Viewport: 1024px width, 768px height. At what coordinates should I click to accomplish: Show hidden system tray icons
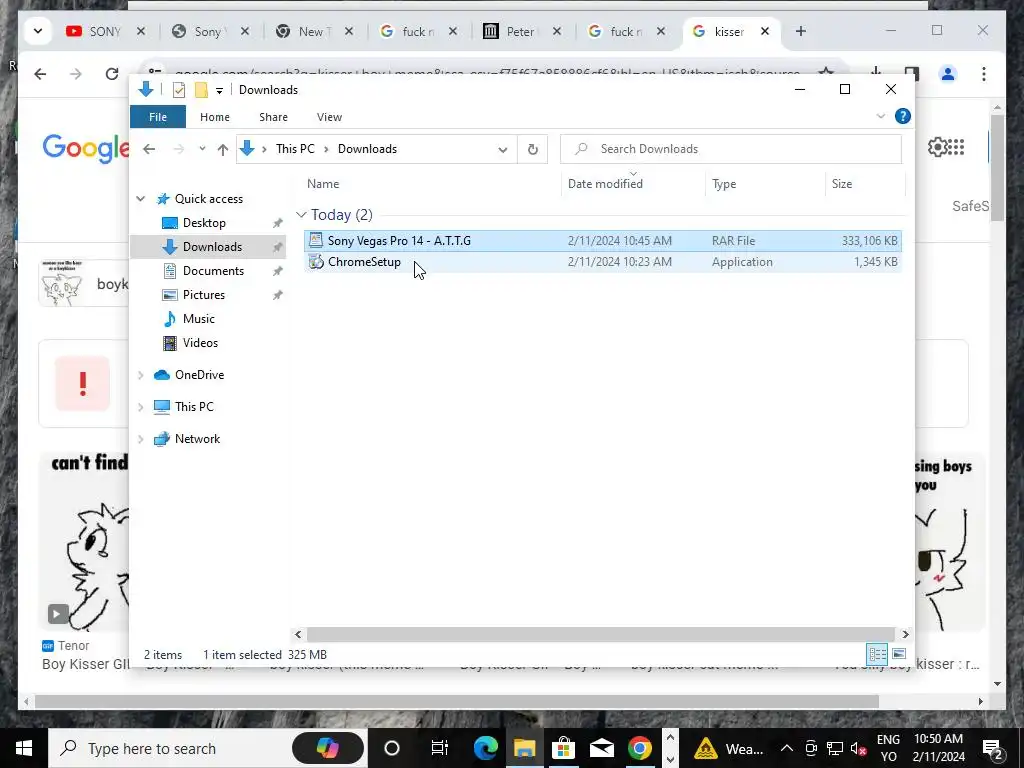787,748
